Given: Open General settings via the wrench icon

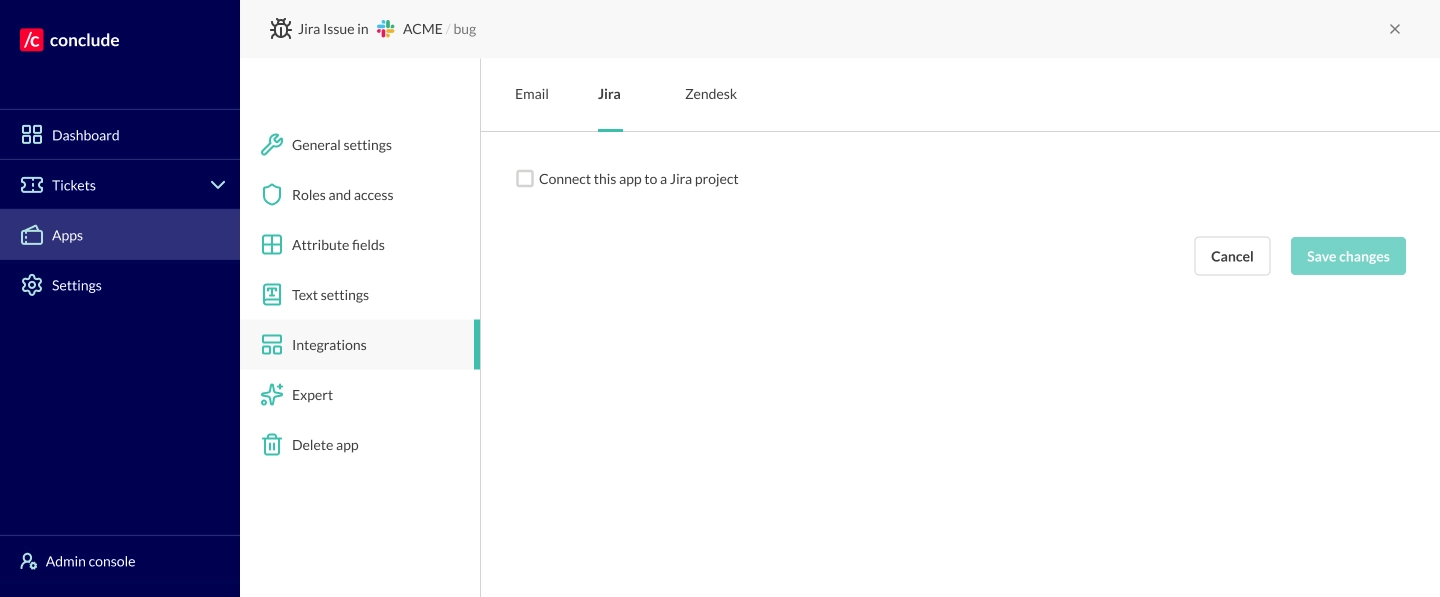Looking at the screenshot, I should click(x=272, y=145).
